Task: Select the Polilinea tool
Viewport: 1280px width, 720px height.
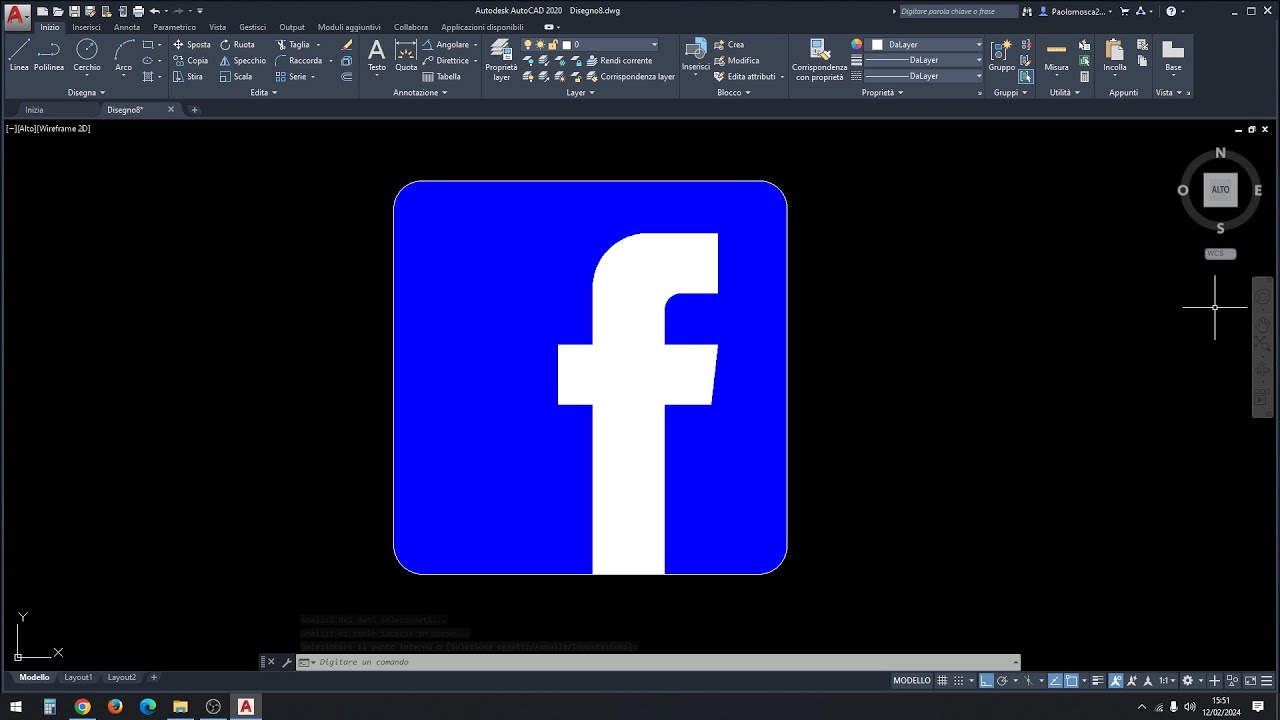Action: pyautogui.click(x=49, y=55)
